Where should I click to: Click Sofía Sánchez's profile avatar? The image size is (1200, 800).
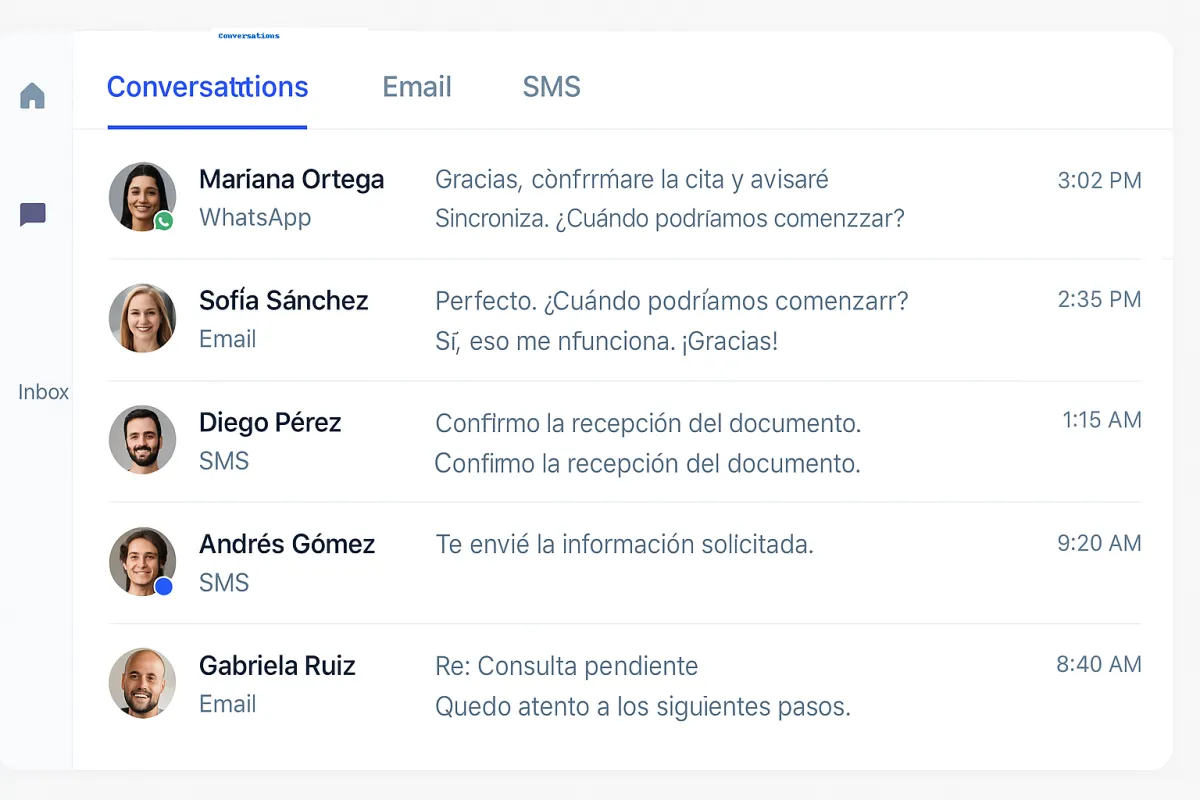[142, 318]
